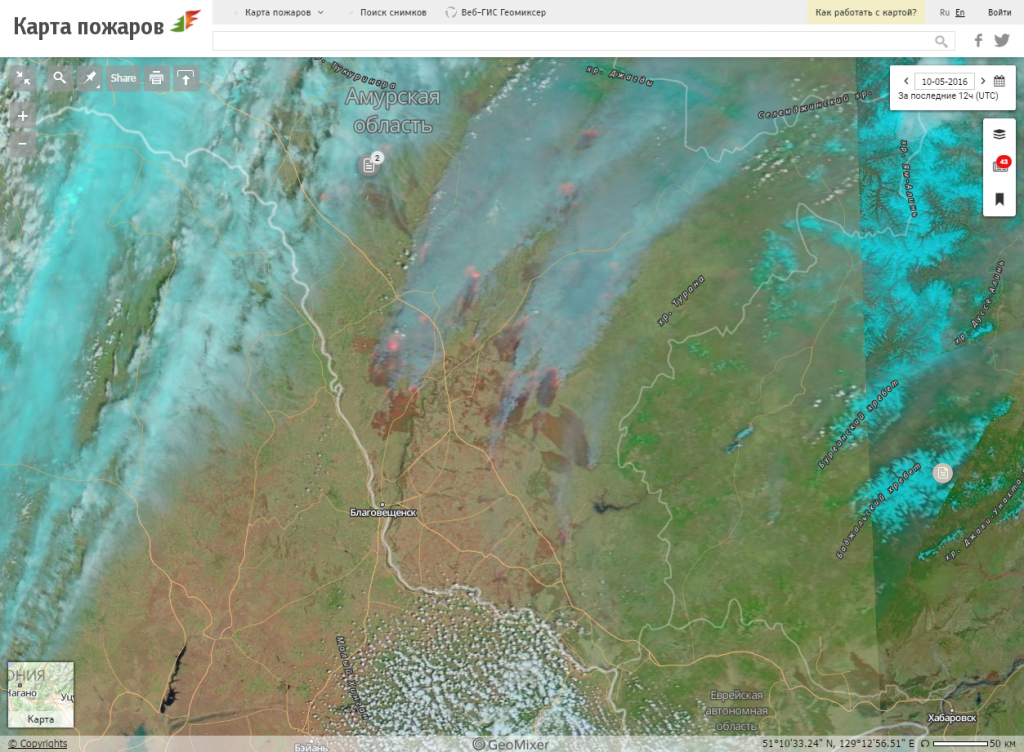Select the pin marker tool
The image size is (1024, 752).
[89, 78]
